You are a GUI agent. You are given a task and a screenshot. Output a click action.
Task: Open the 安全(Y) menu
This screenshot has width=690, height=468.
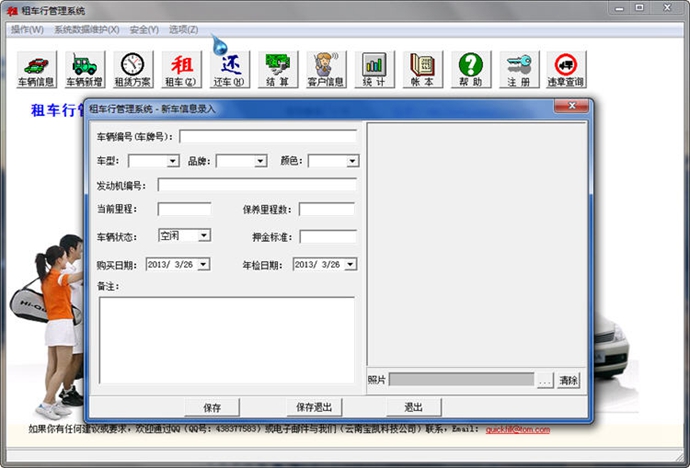tap(144, 30)
